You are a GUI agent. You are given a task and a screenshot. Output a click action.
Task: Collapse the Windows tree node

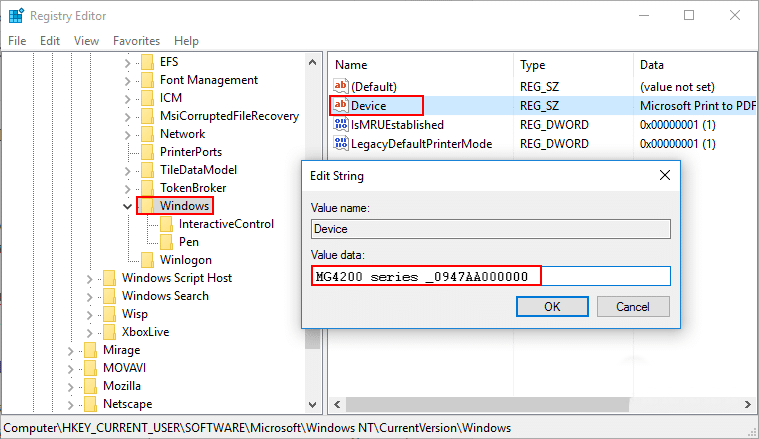(x=127, y=207)
